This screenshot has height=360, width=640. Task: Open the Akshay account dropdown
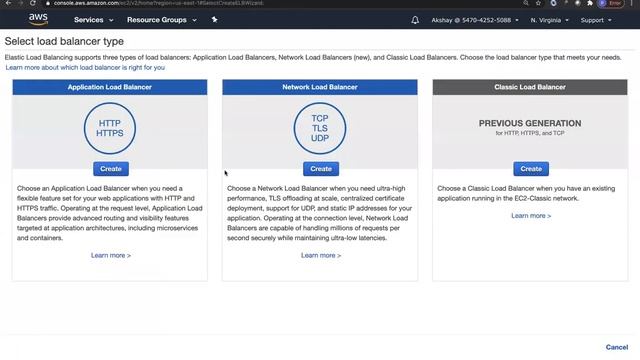click(x=475, y=20)
